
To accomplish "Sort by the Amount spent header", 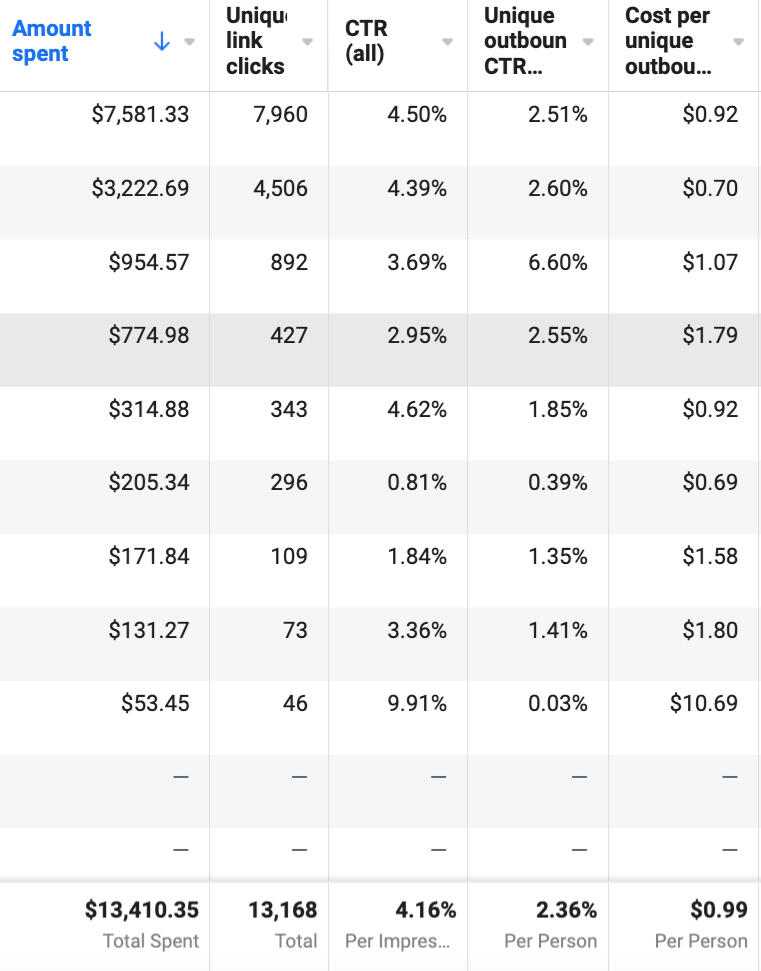I will (x=52, y=41).
